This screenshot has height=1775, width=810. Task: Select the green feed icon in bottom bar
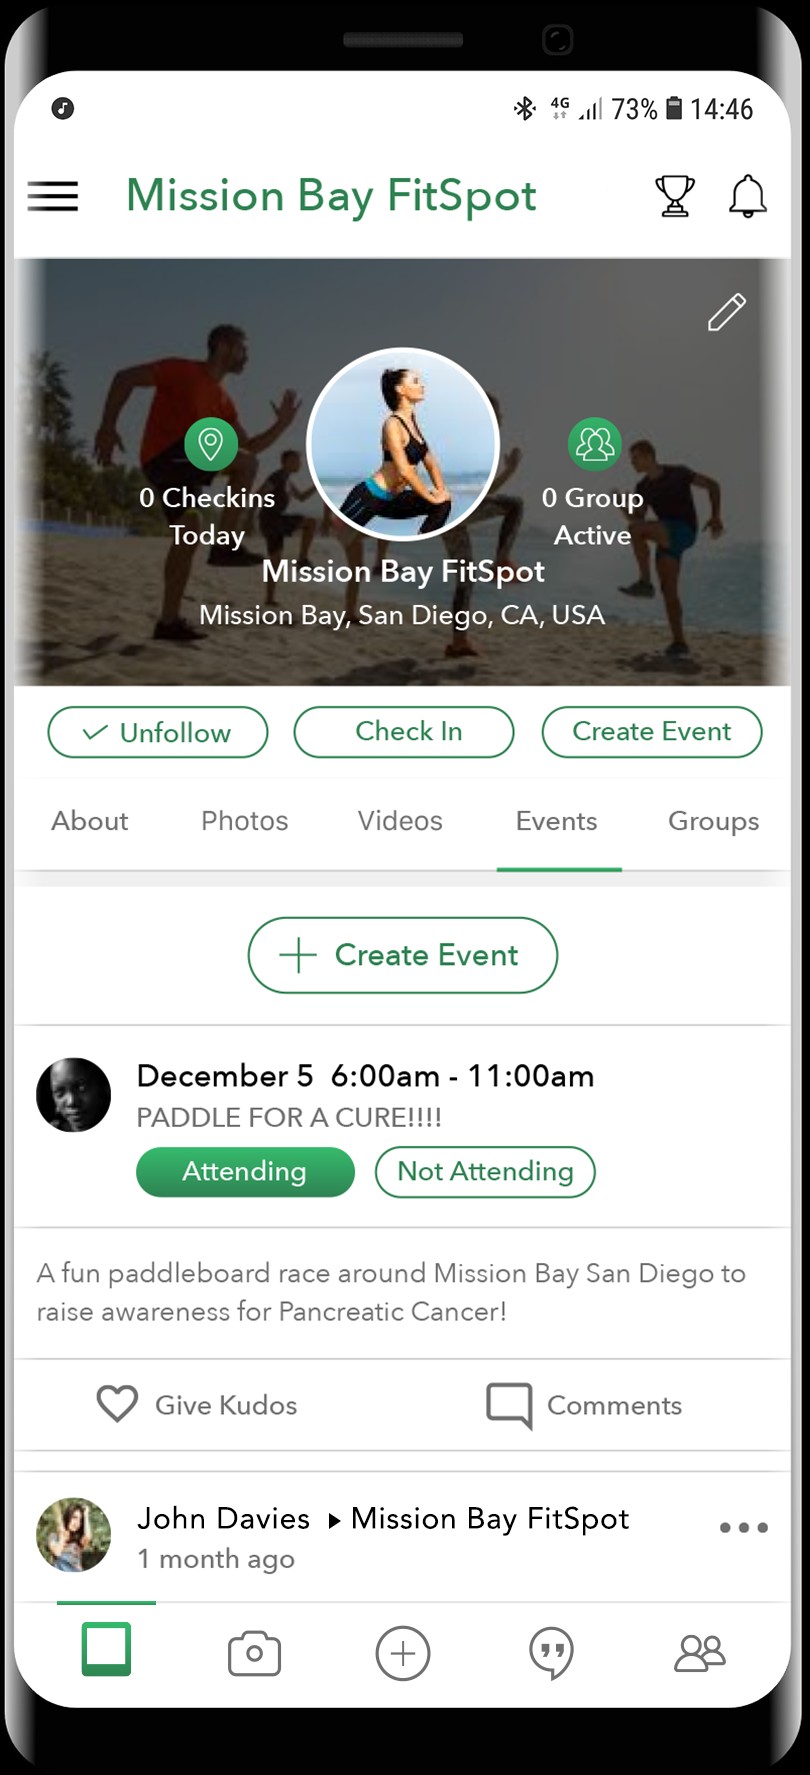(x=107, y=1649)
